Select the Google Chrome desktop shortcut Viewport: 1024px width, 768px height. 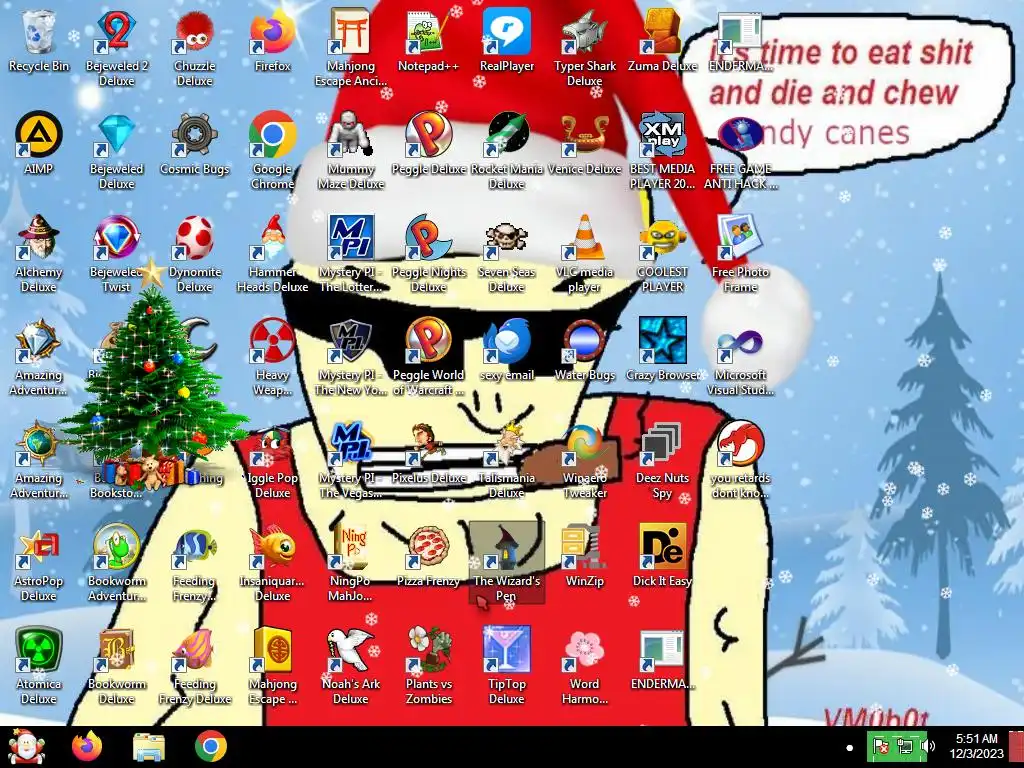pyautogui.click(x=272, y=150)
